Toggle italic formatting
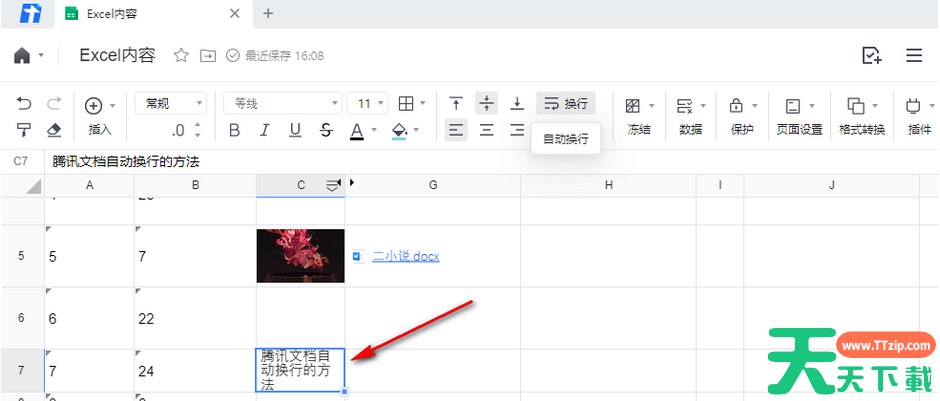 (x=264, y=130)
